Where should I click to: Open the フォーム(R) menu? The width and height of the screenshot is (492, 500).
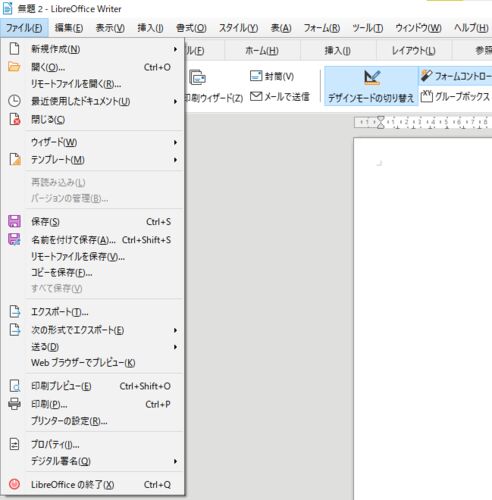322,28
